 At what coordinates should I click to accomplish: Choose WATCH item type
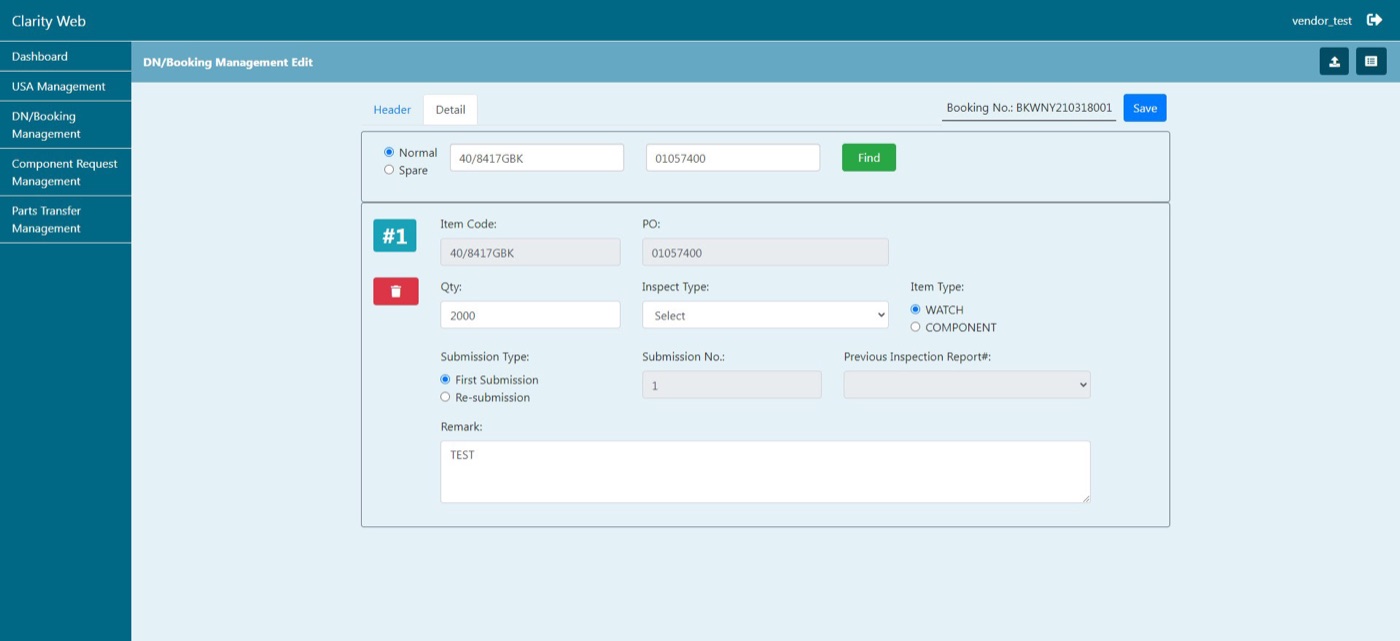[915, 310]
